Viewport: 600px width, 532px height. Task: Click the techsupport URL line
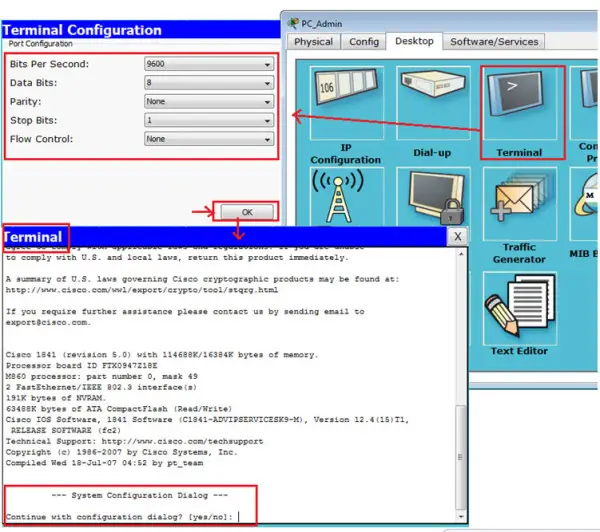[x=135, y=441]
